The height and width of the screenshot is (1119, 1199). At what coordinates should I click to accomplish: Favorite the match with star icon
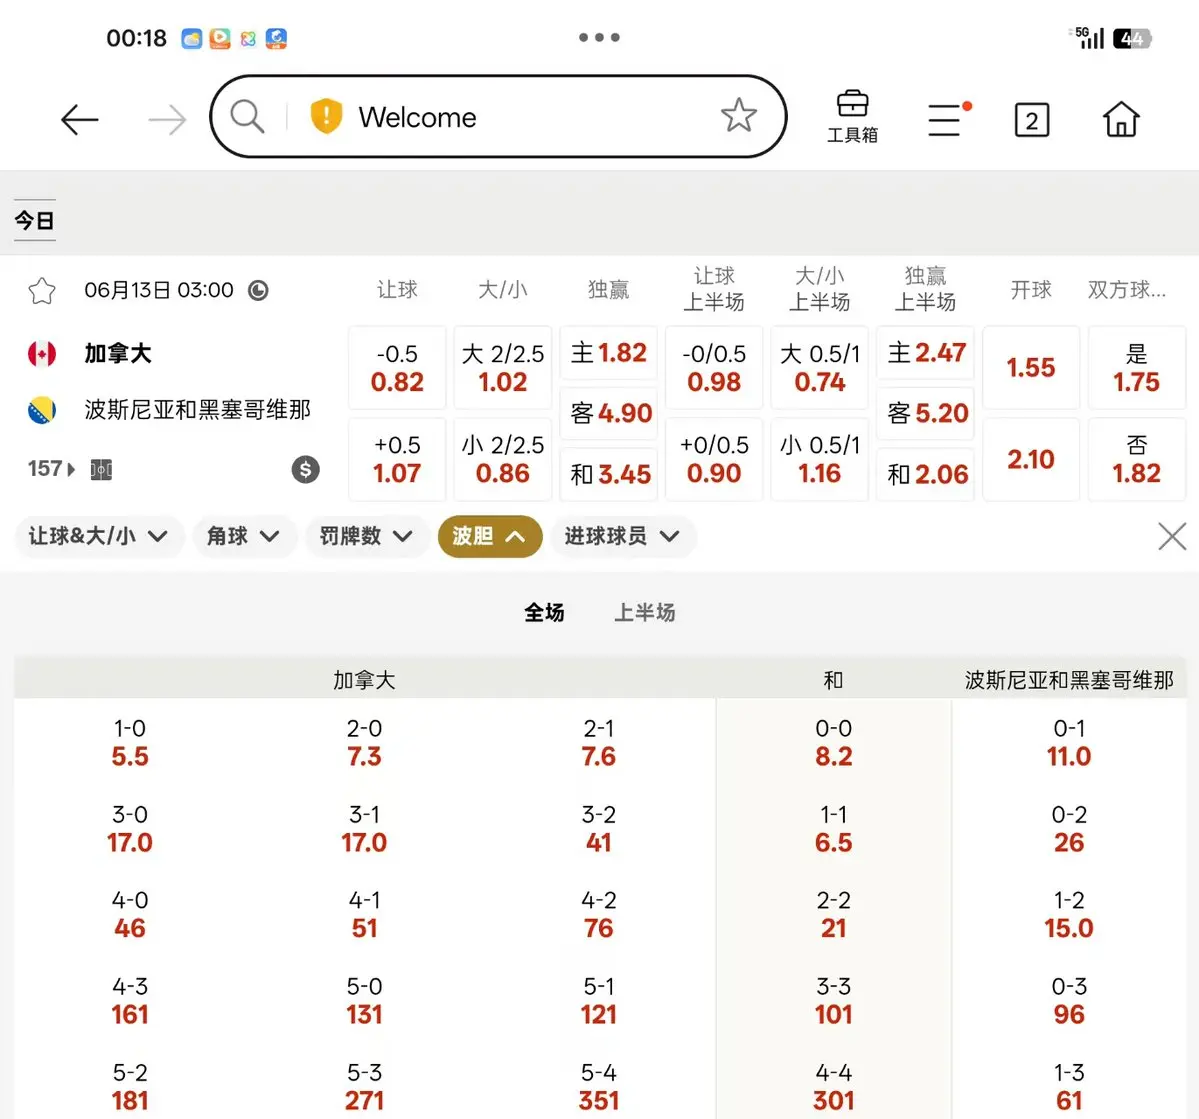pyautogui.click(x=42, y=291)
